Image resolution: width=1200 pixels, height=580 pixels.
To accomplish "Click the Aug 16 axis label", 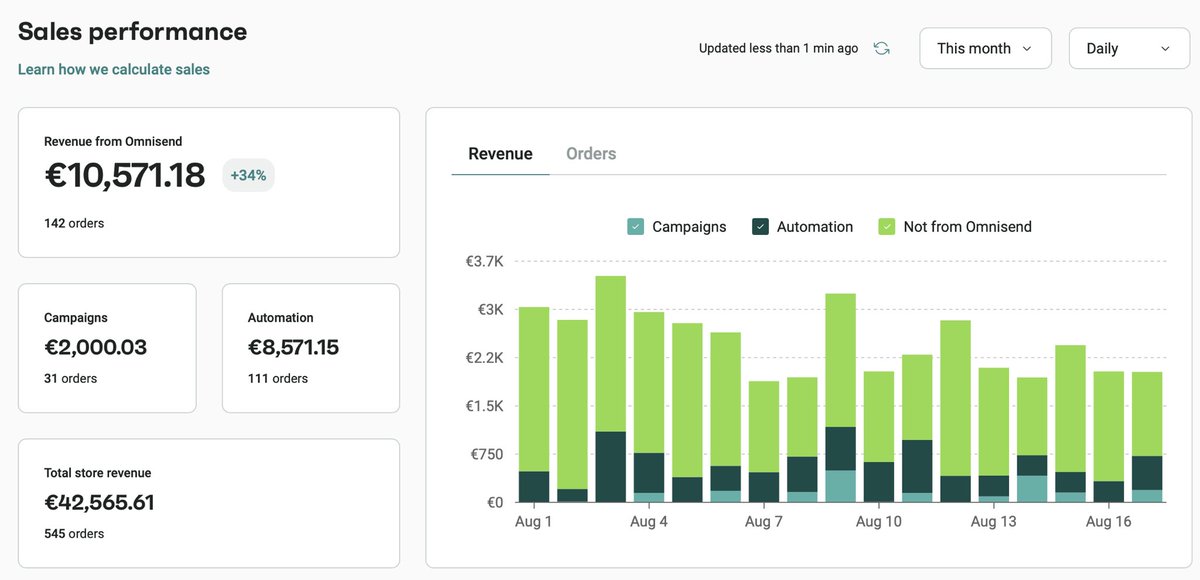I will 1108,522.
